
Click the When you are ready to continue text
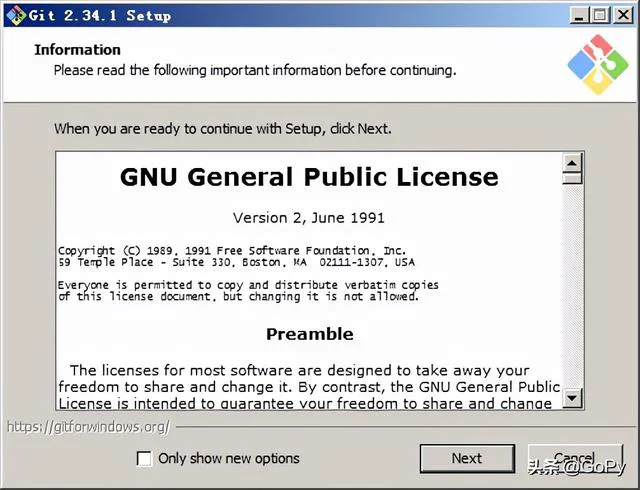222,129
